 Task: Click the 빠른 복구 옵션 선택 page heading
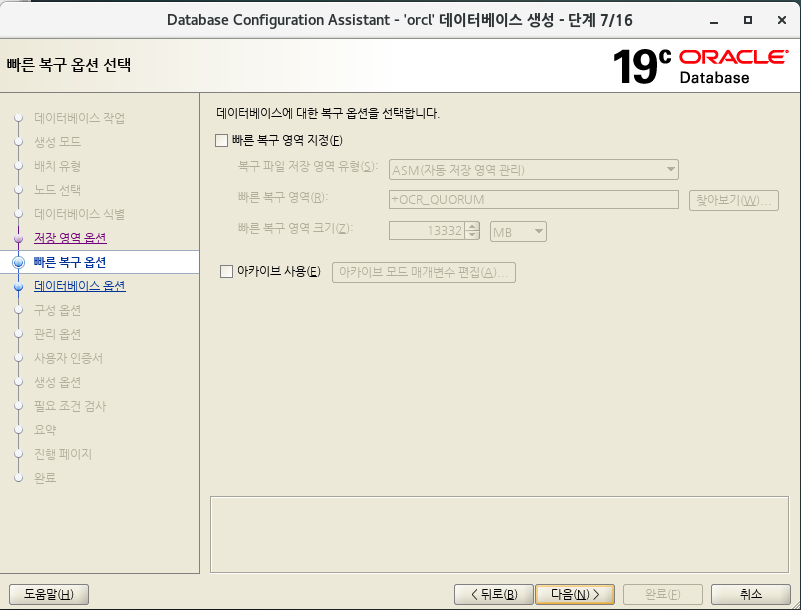69,64
